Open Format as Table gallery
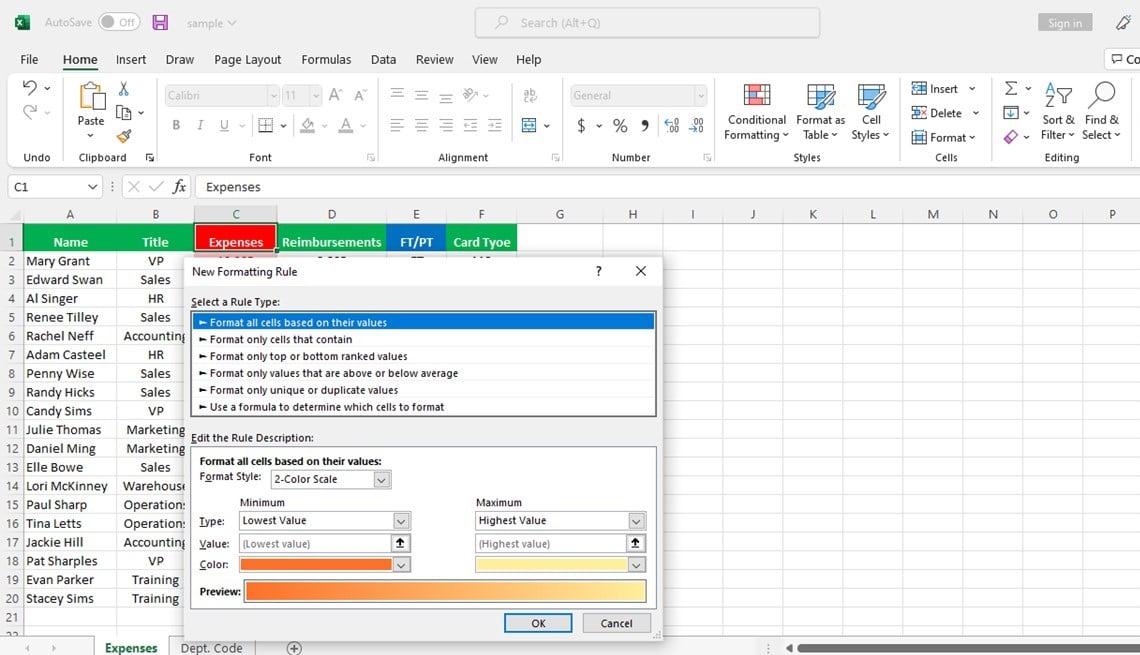This screenshot has height=655, width=1140. click(x=820, y=111)
